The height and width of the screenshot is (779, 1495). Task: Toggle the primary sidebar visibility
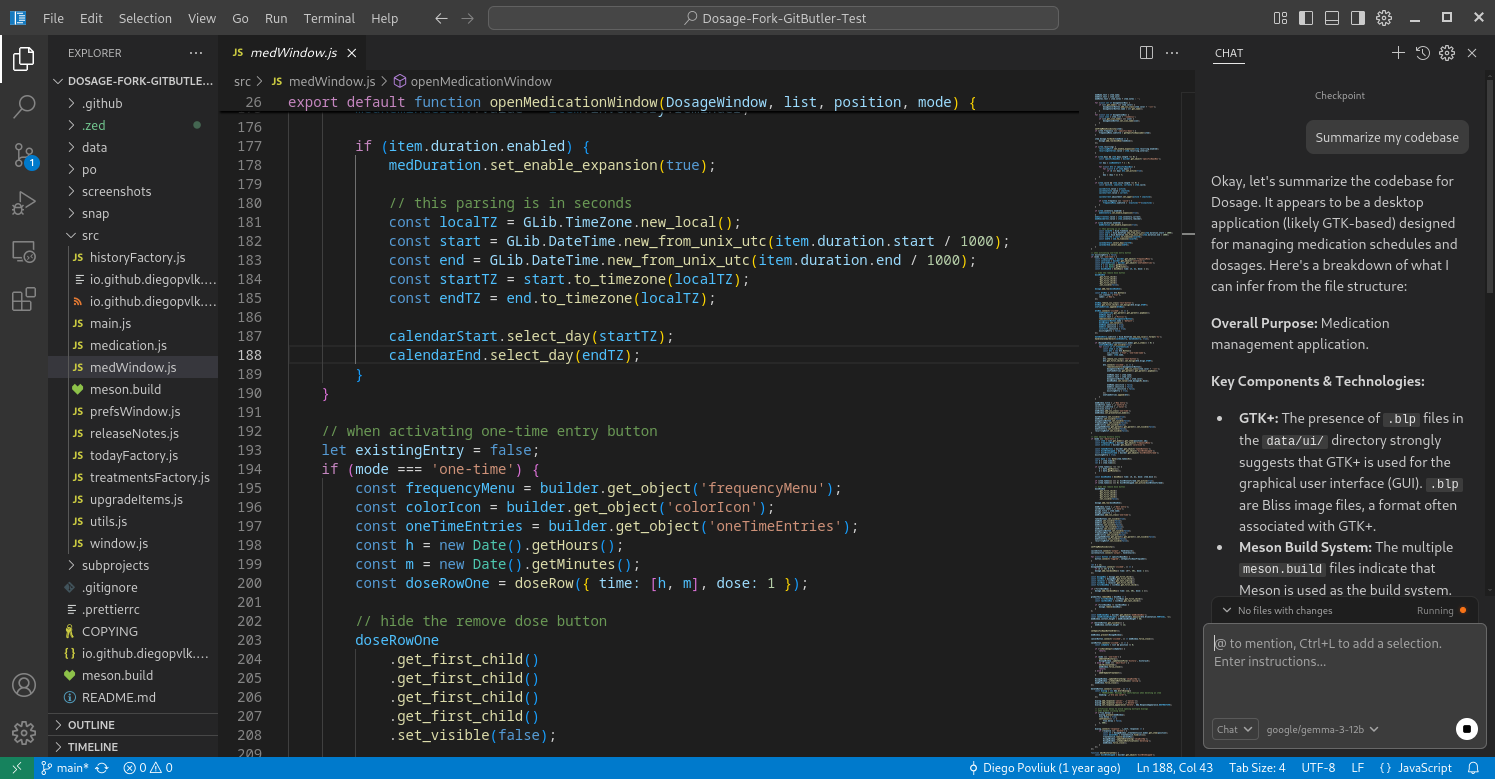point(1306,17)
